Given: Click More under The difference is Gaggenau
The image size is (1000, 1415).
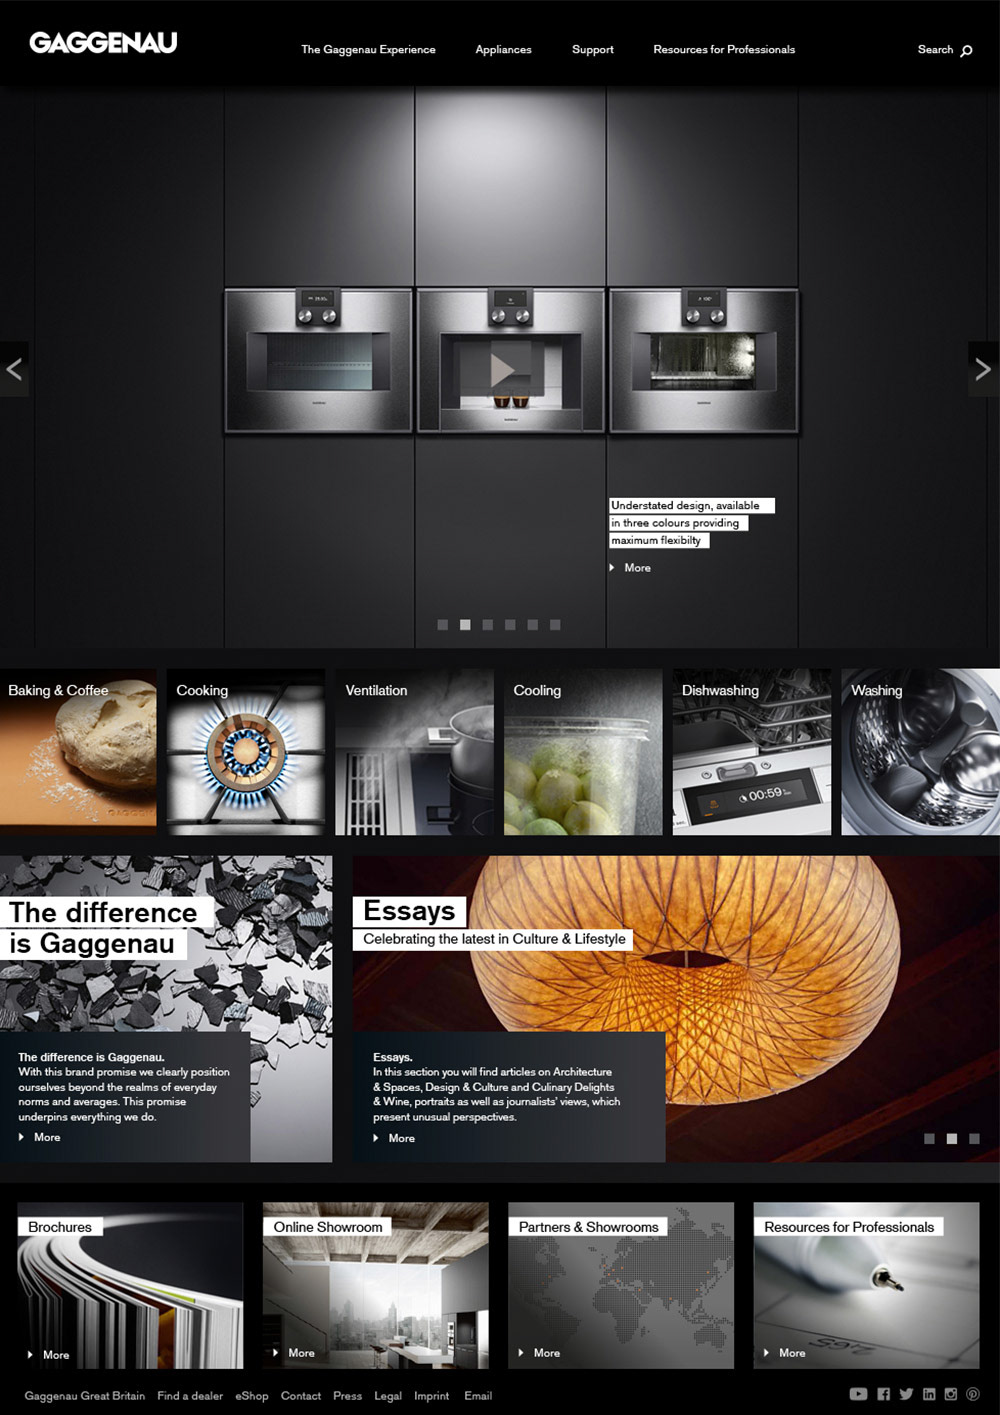Looking at the screenshot, I should click(x=40, y=1137).
